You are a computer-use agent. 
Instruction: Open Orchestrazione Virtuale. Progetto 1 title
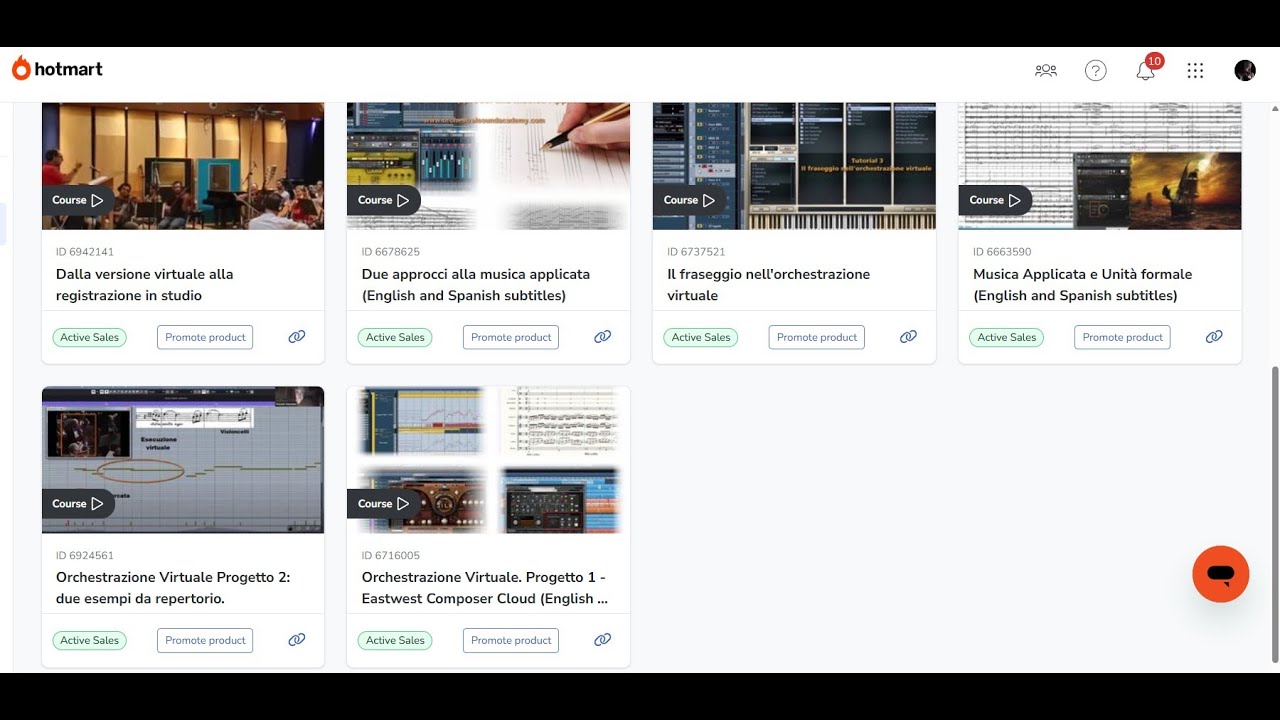point(485,588)
